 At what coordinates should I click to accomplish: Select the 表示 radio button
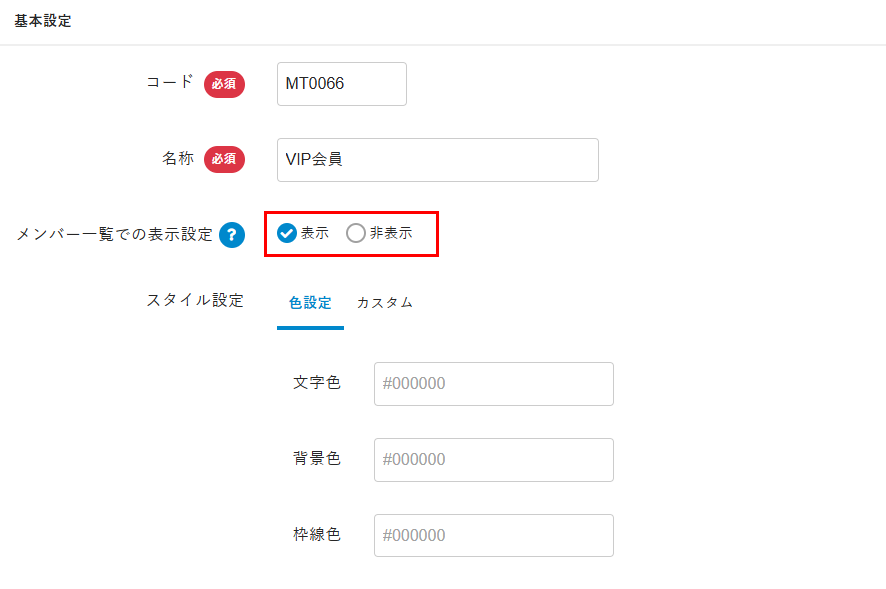point(287,233)
